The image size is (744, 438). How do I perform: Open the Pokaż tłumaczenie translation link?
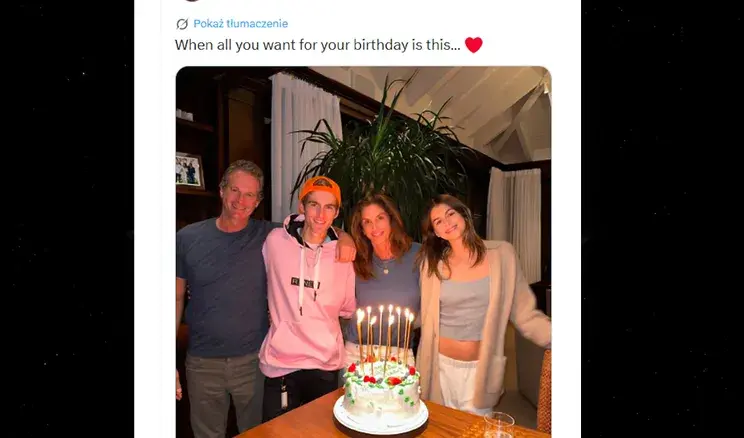coord(241,24)
